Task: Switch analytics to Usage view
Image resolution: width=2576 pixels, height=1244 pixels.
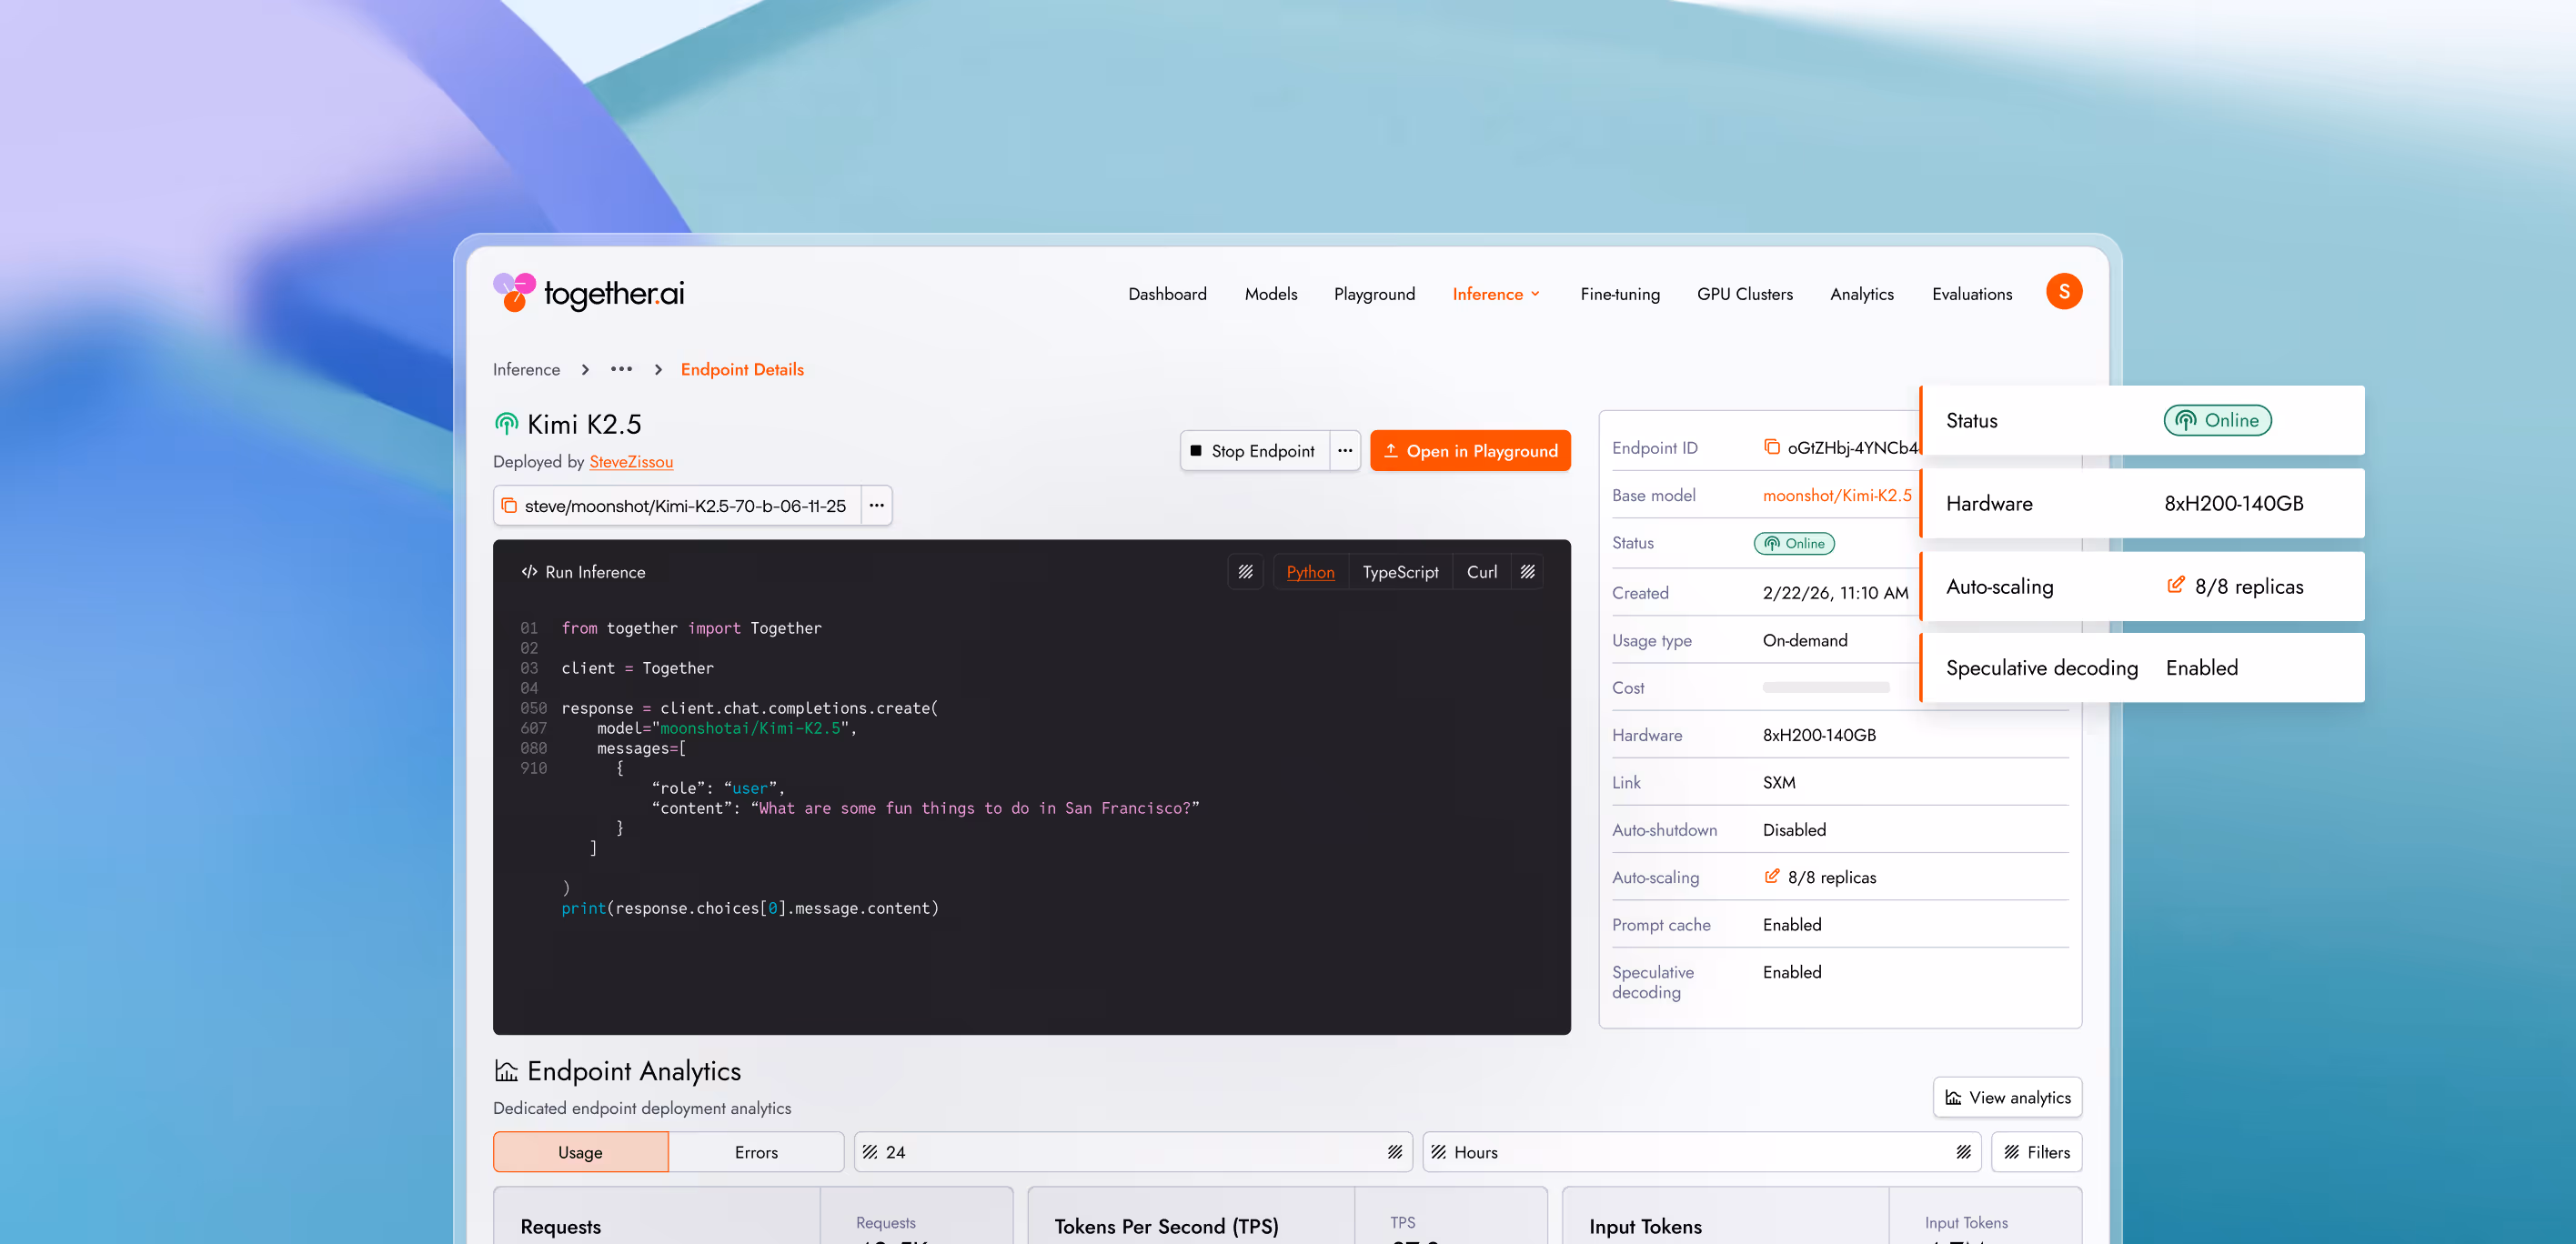Action: pos(580,1152)
